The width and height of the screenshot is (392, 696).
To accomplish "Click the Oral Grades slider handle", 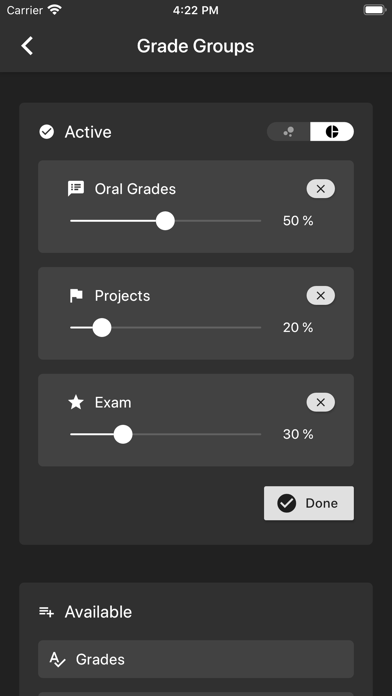I will (166, 221).
